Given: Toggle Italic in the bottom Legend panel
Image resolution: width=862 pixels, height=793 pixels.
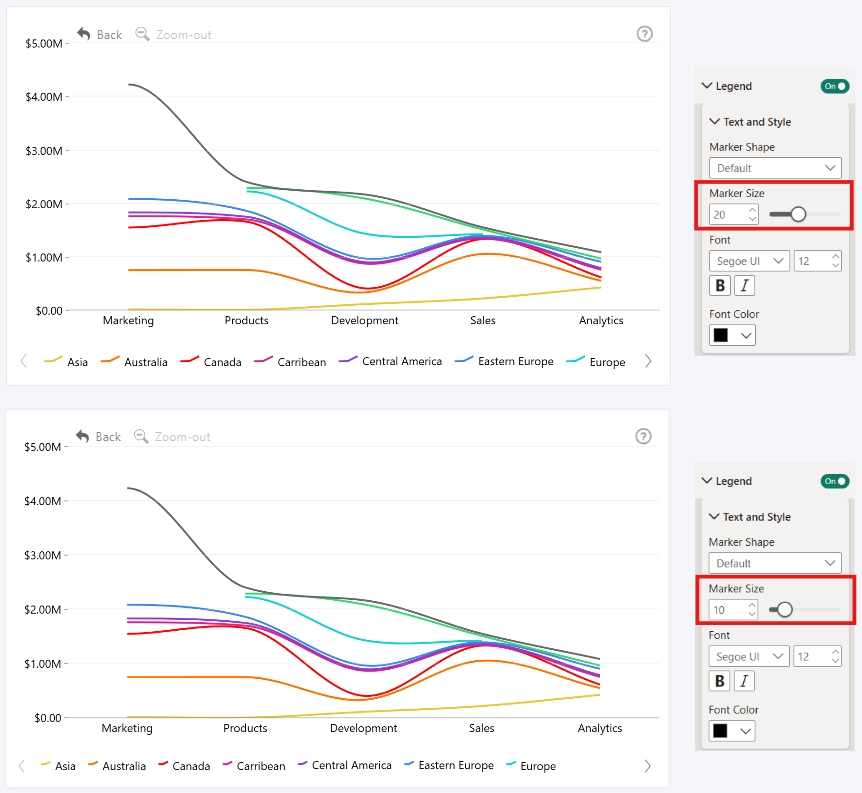Looking at the screenshot, I should point(744,681).
